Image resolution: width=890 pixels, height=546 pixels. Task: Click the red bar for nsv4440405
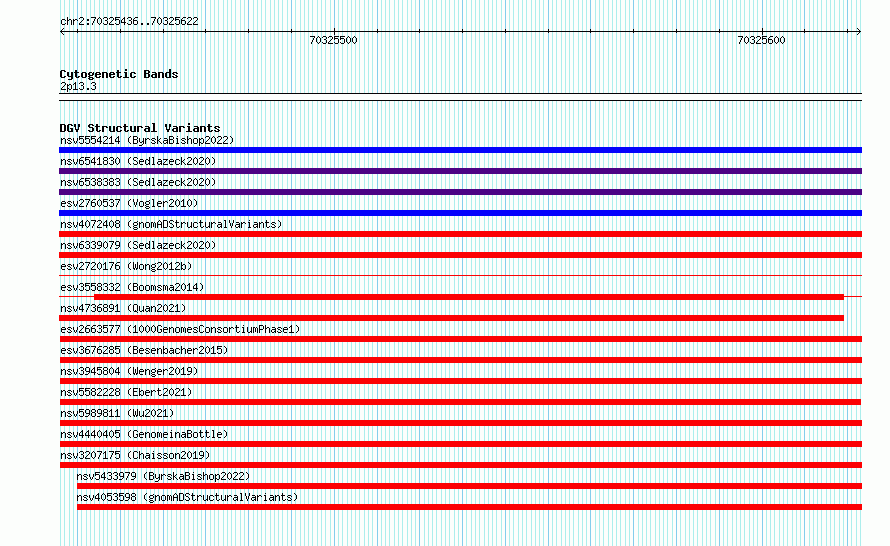pyautogui.click(x=460, y=444)
